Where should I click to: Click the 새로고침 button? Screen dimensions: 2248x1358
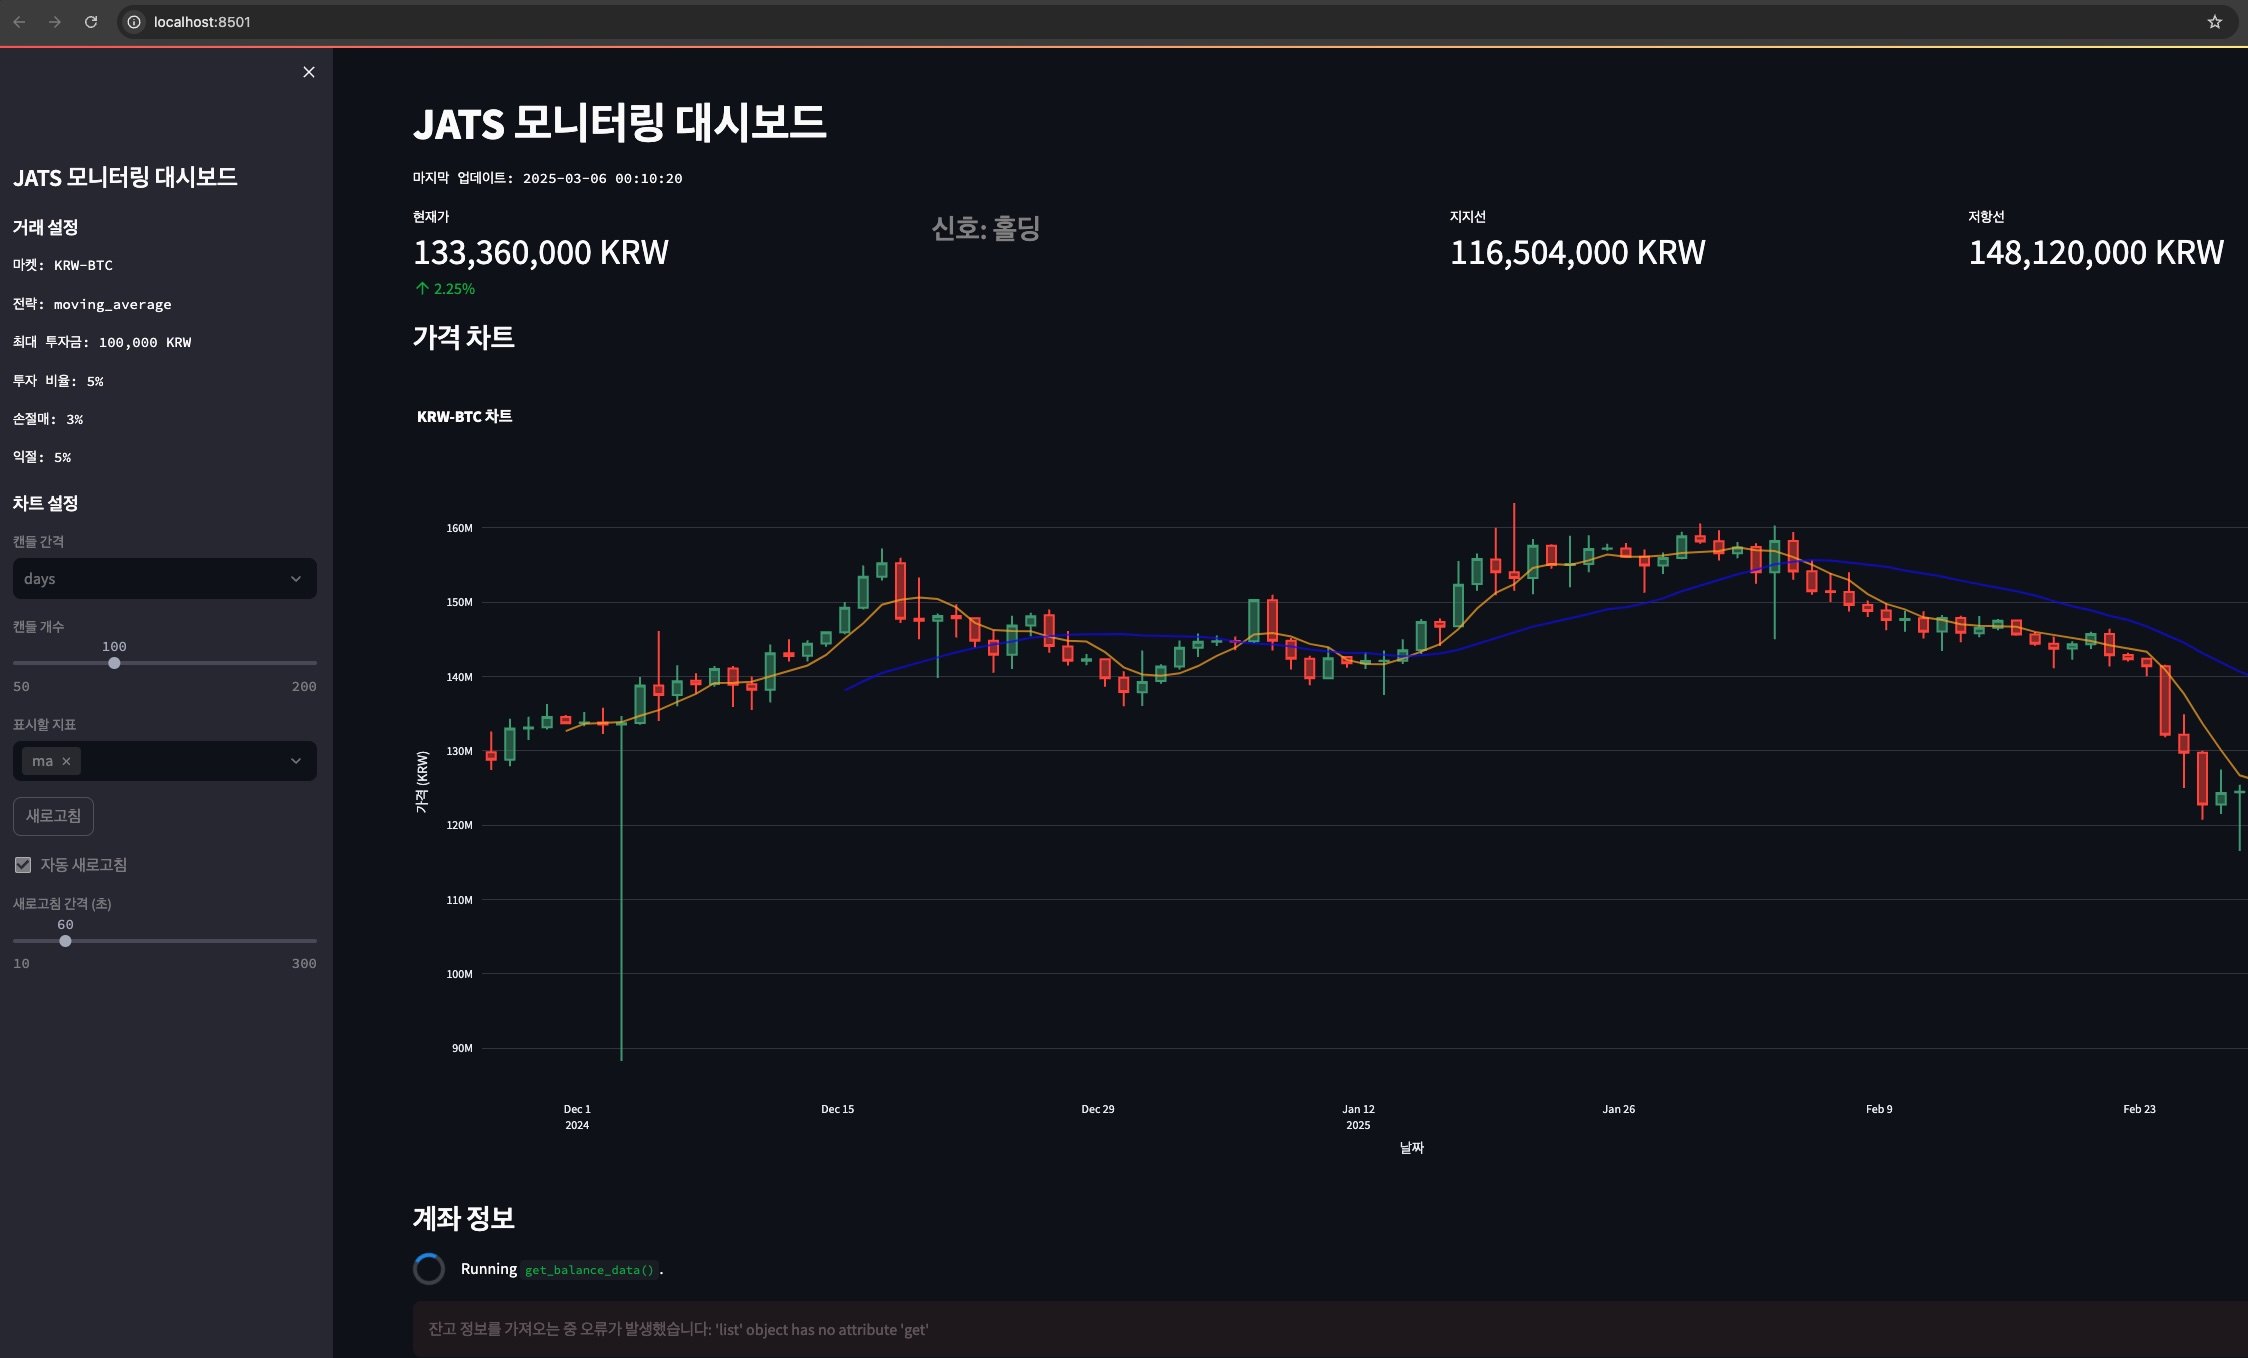tap(53, 816)
